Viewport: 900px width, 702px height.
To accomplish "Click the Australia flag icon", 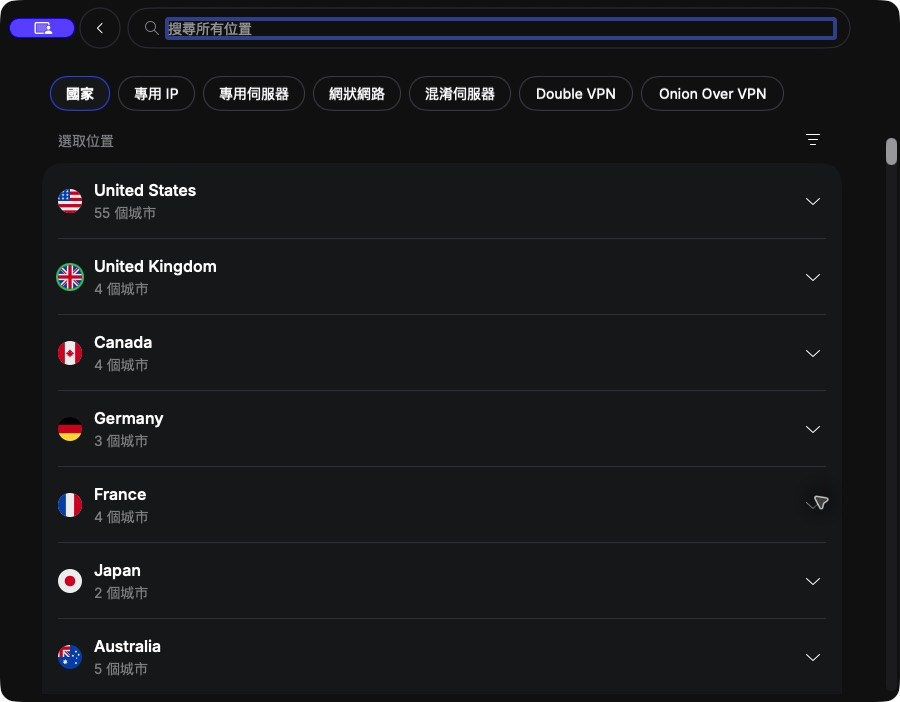I will tap(70, 657).
